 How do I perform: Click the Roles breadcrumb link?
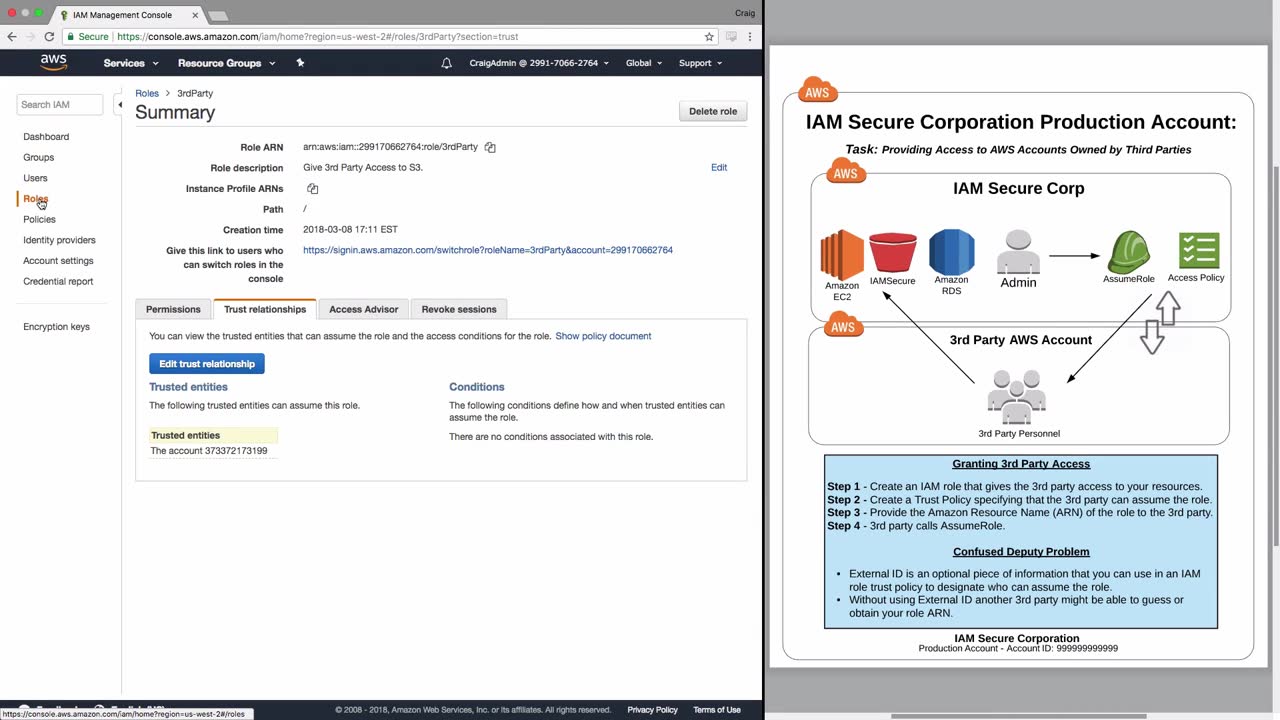[x=147, y=93]
